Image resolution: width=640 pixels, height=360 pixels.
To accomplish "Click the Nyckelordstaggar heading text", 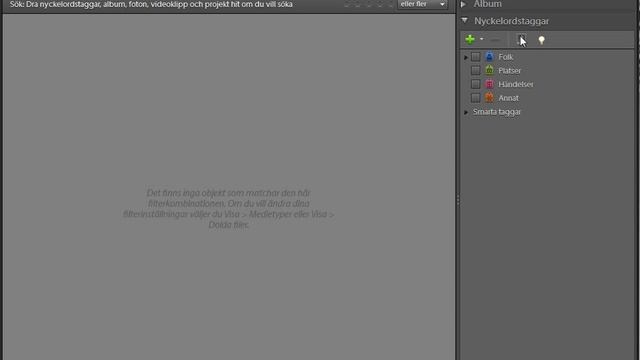I will click(511, 21).
